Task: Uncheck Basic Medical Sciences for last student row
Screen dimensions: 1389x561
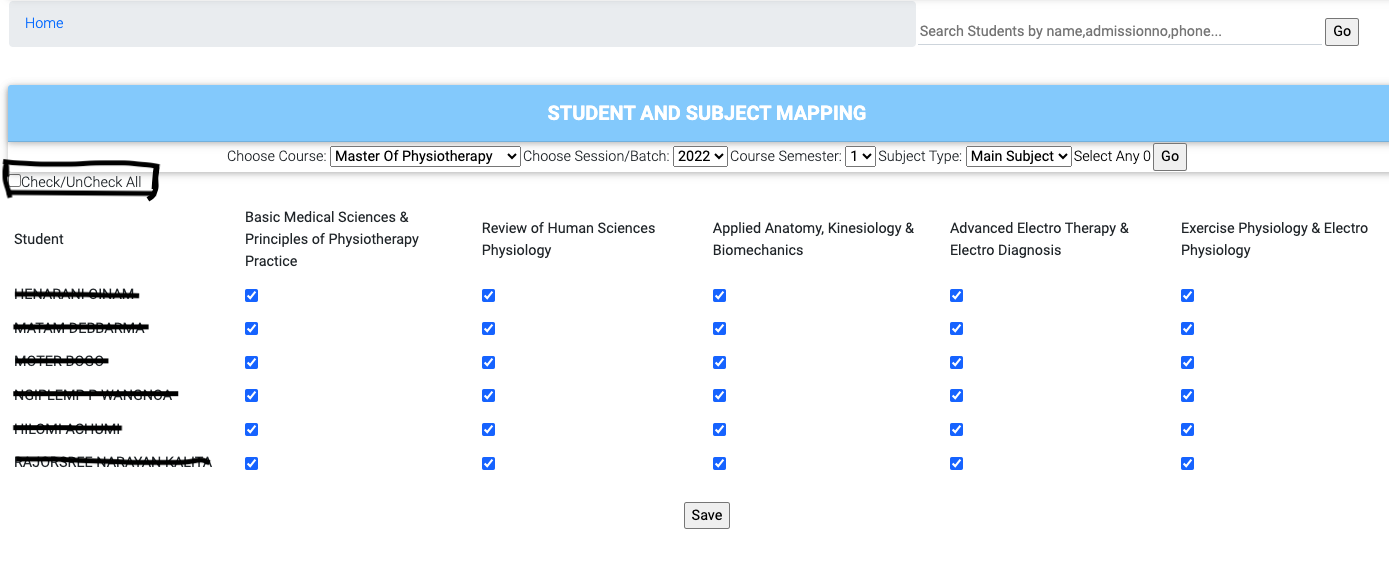Action: pos(251,463)
